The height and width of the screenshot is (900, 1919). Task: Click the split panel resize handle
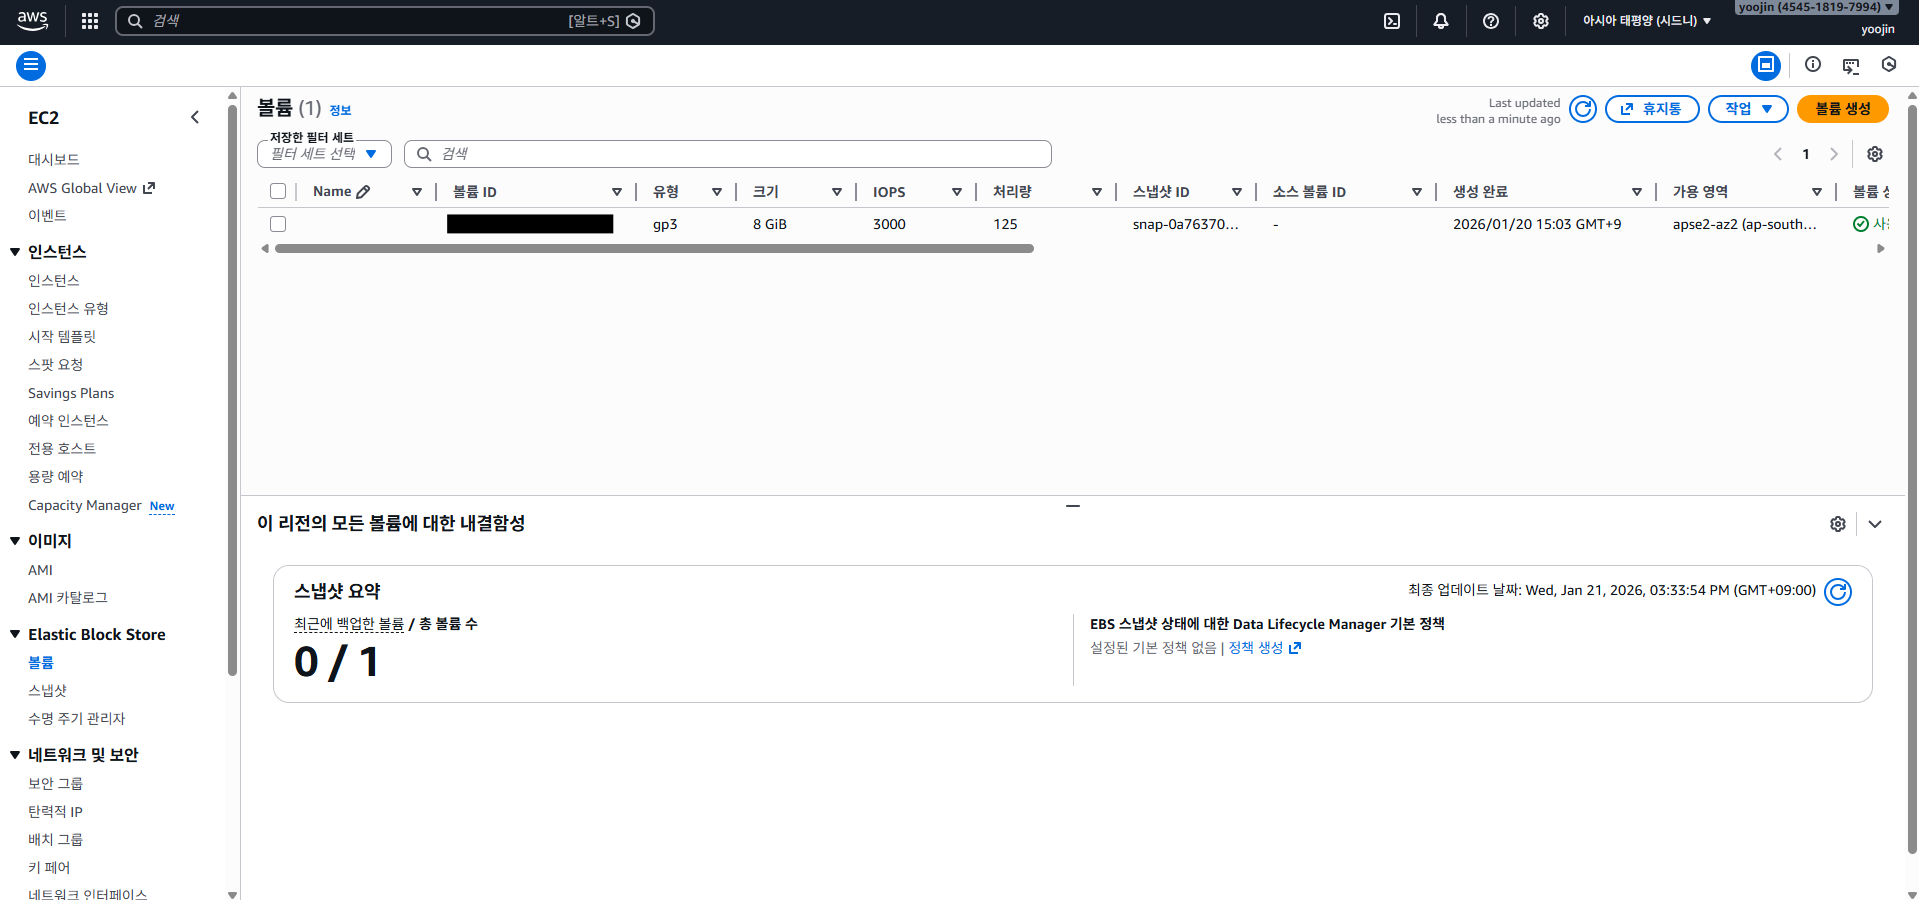coord(1073,506)
